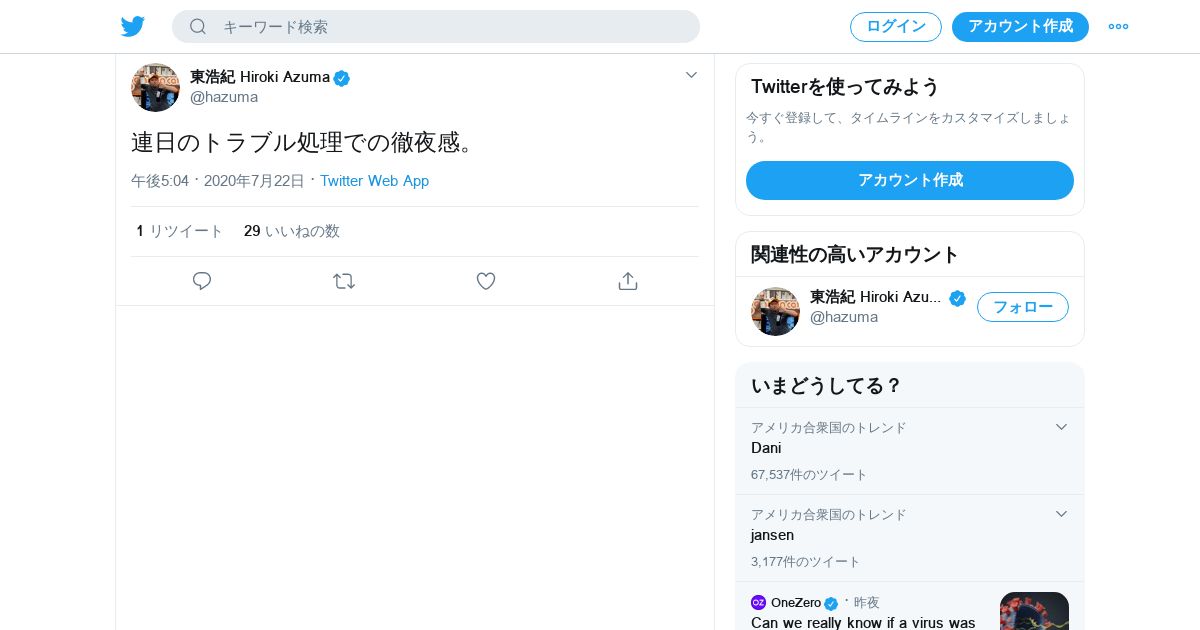
Task: Focus the キーワード検索 search field
Action: coord(450,26)
